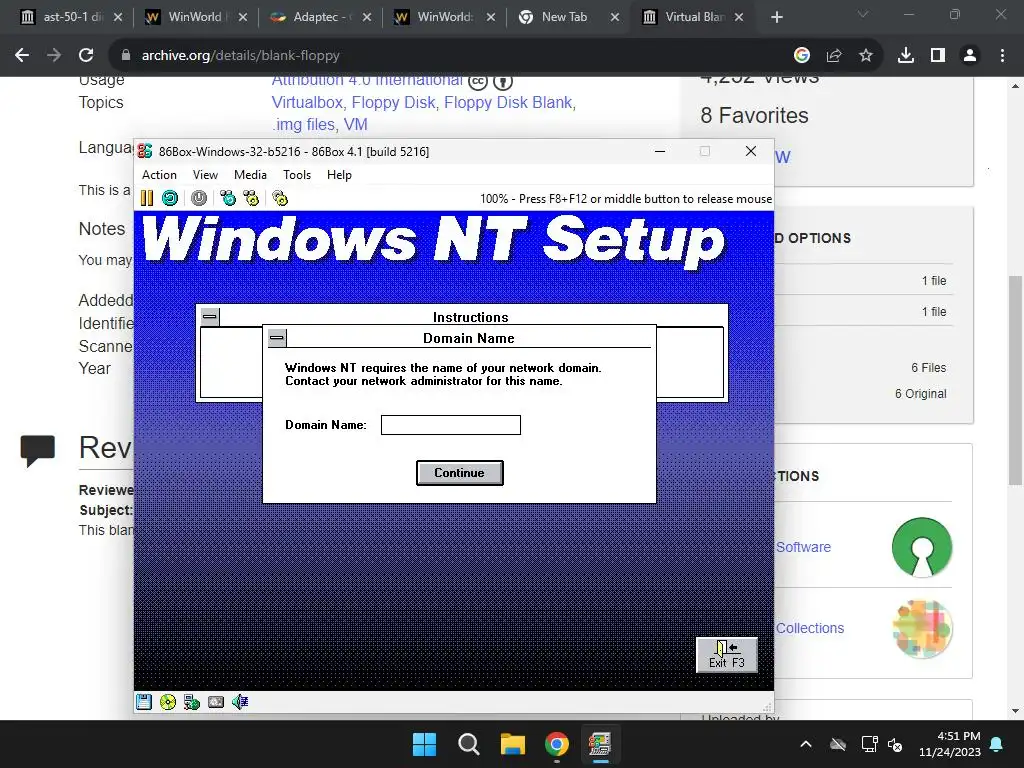Open notifications bell in system tray

(997, 744)
